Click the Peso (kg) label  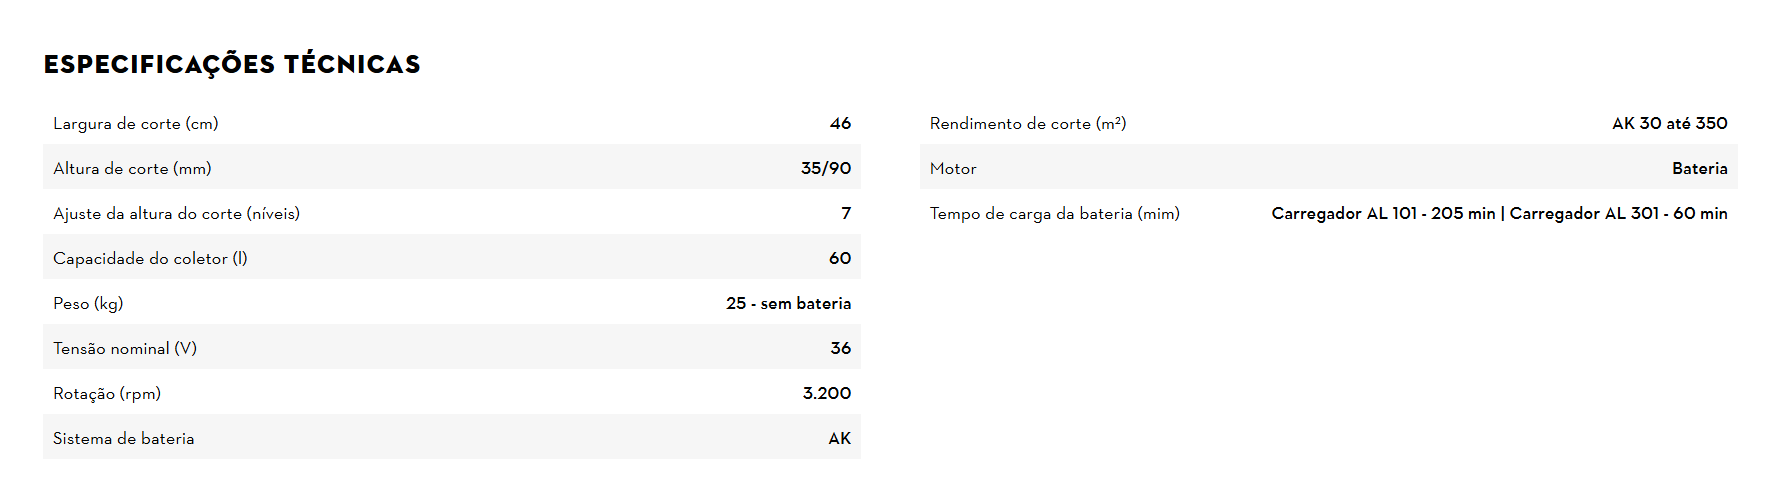tap(88, 304)
